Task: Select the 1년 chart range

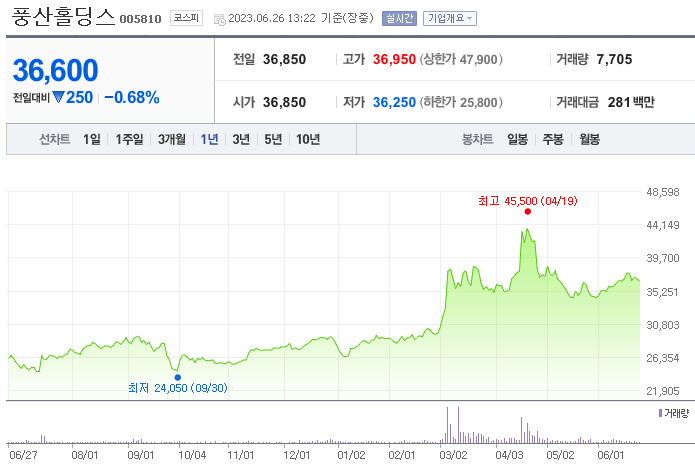Action: pos(209,140)
